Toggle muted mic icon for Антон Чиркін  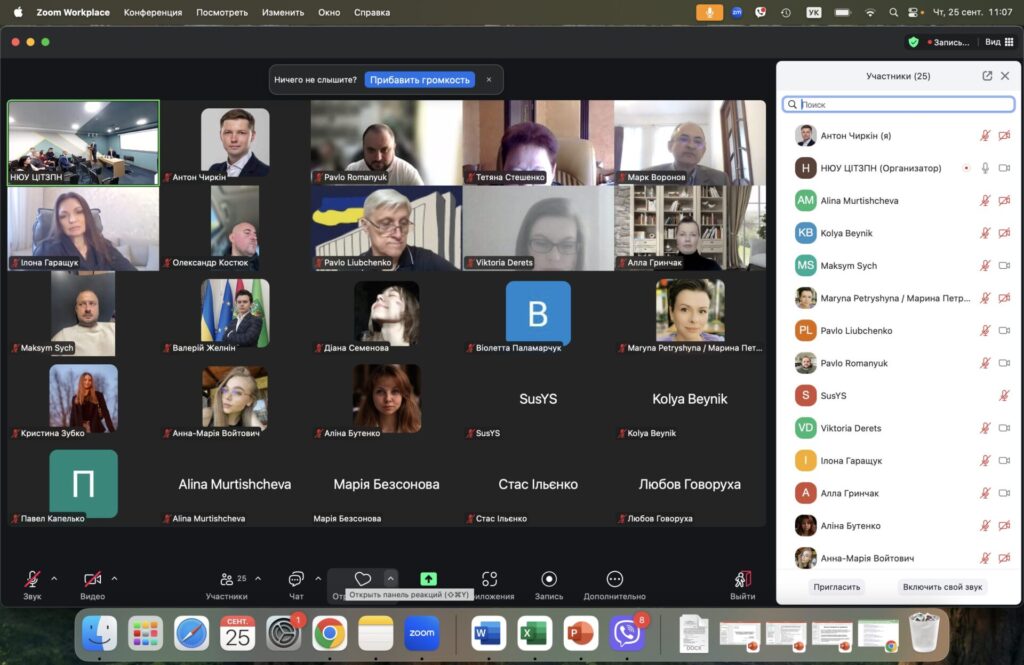985,135
